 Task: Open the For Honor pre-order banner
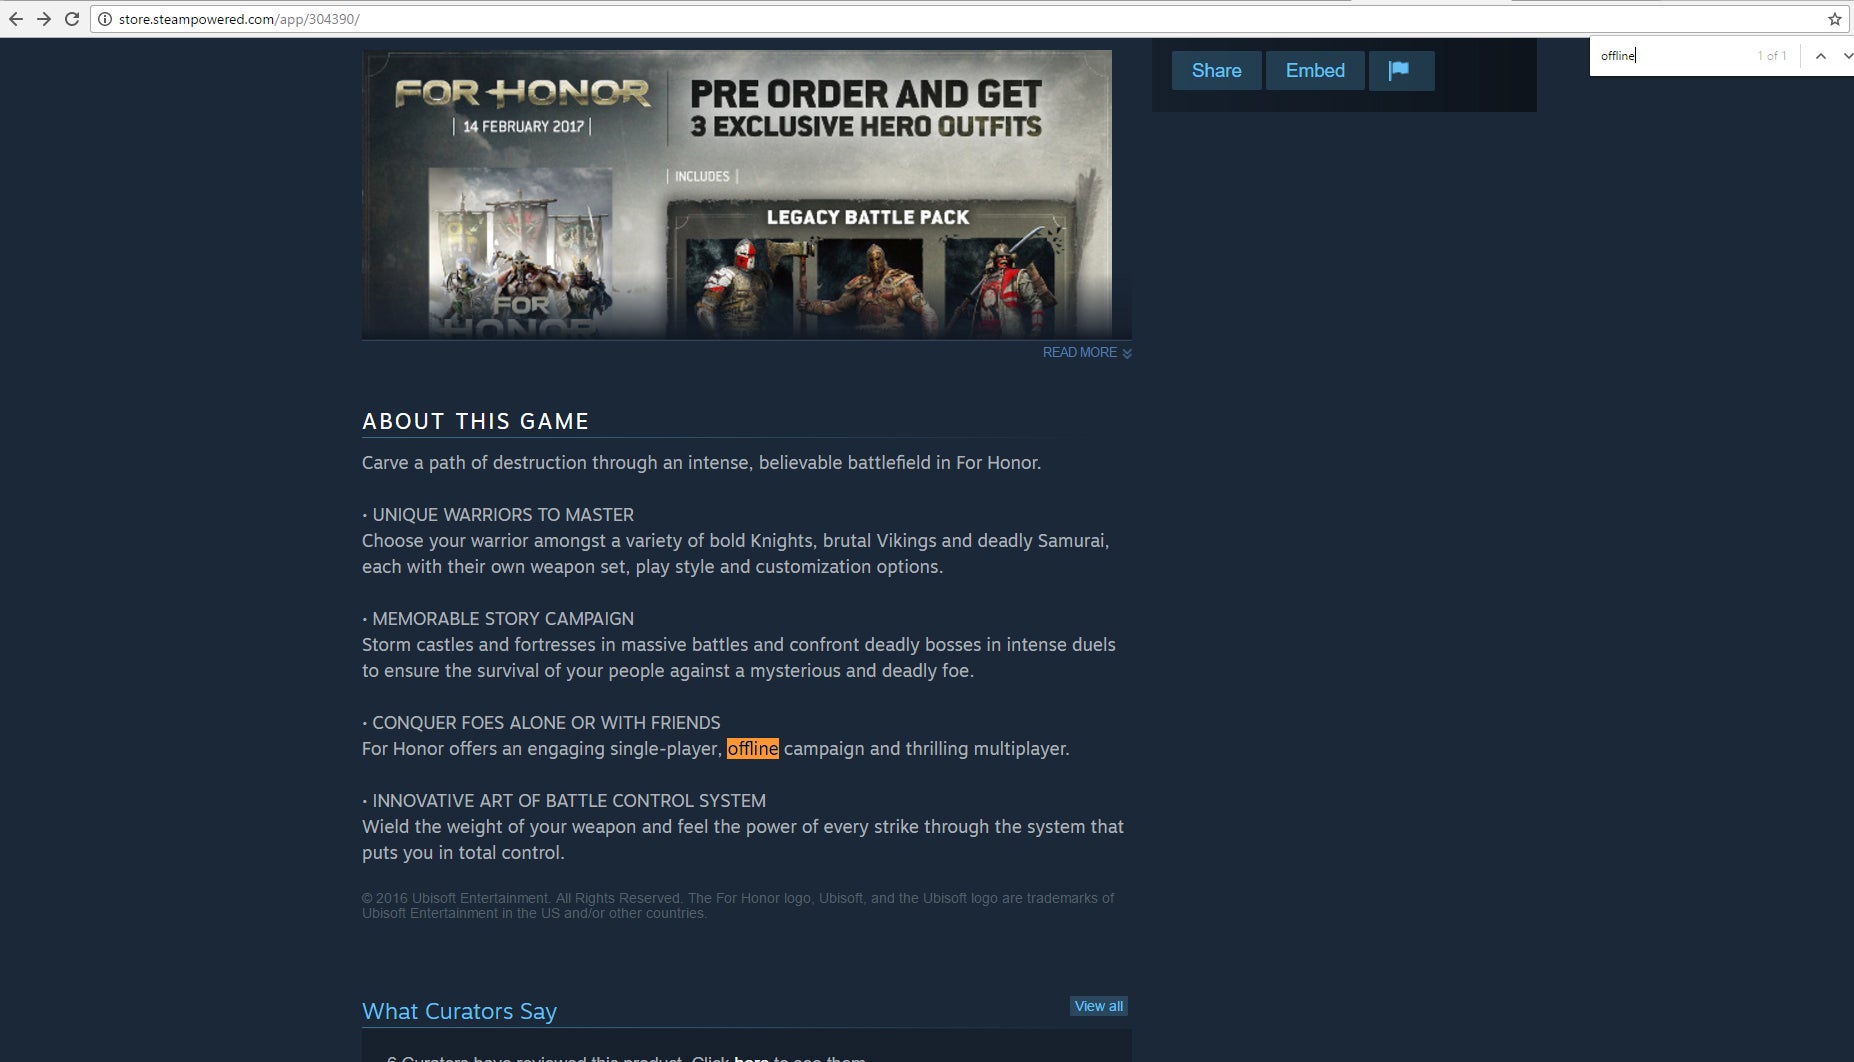737,195
